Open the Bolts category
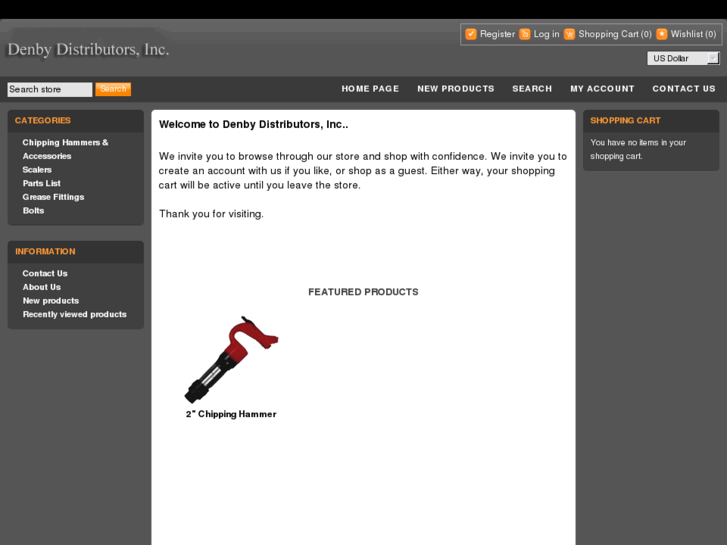Viewport: 727px width, 545px height. point(33,211)
